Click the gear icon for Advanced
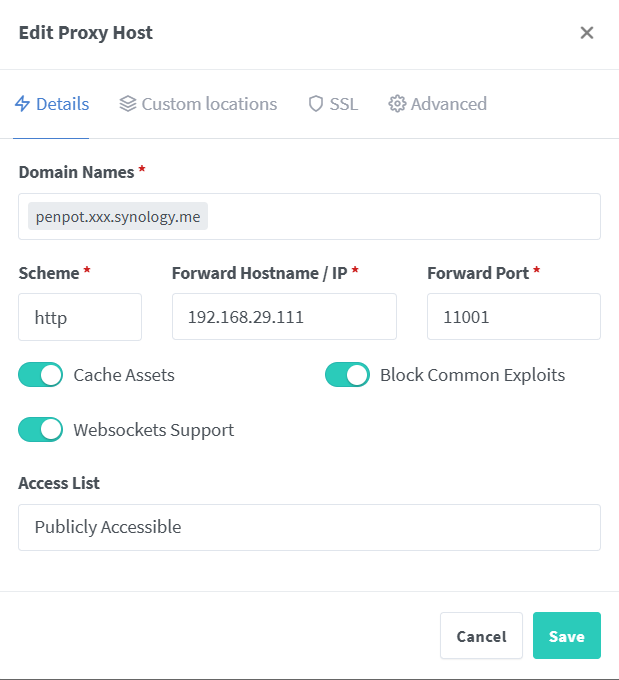This screenshot has height=680, width=619. point(397,104)
